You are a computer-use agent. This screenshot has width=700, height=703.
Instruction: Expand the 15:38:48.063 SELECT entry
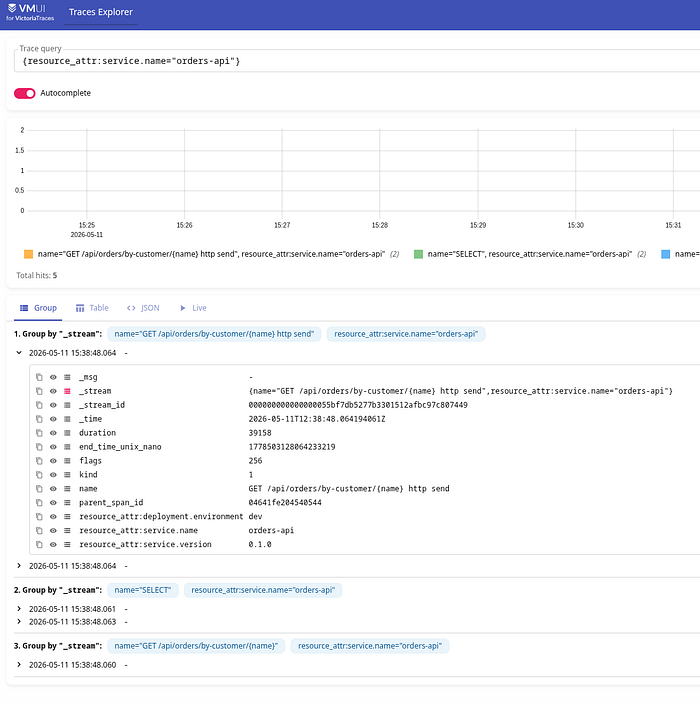tap(19, 622)
